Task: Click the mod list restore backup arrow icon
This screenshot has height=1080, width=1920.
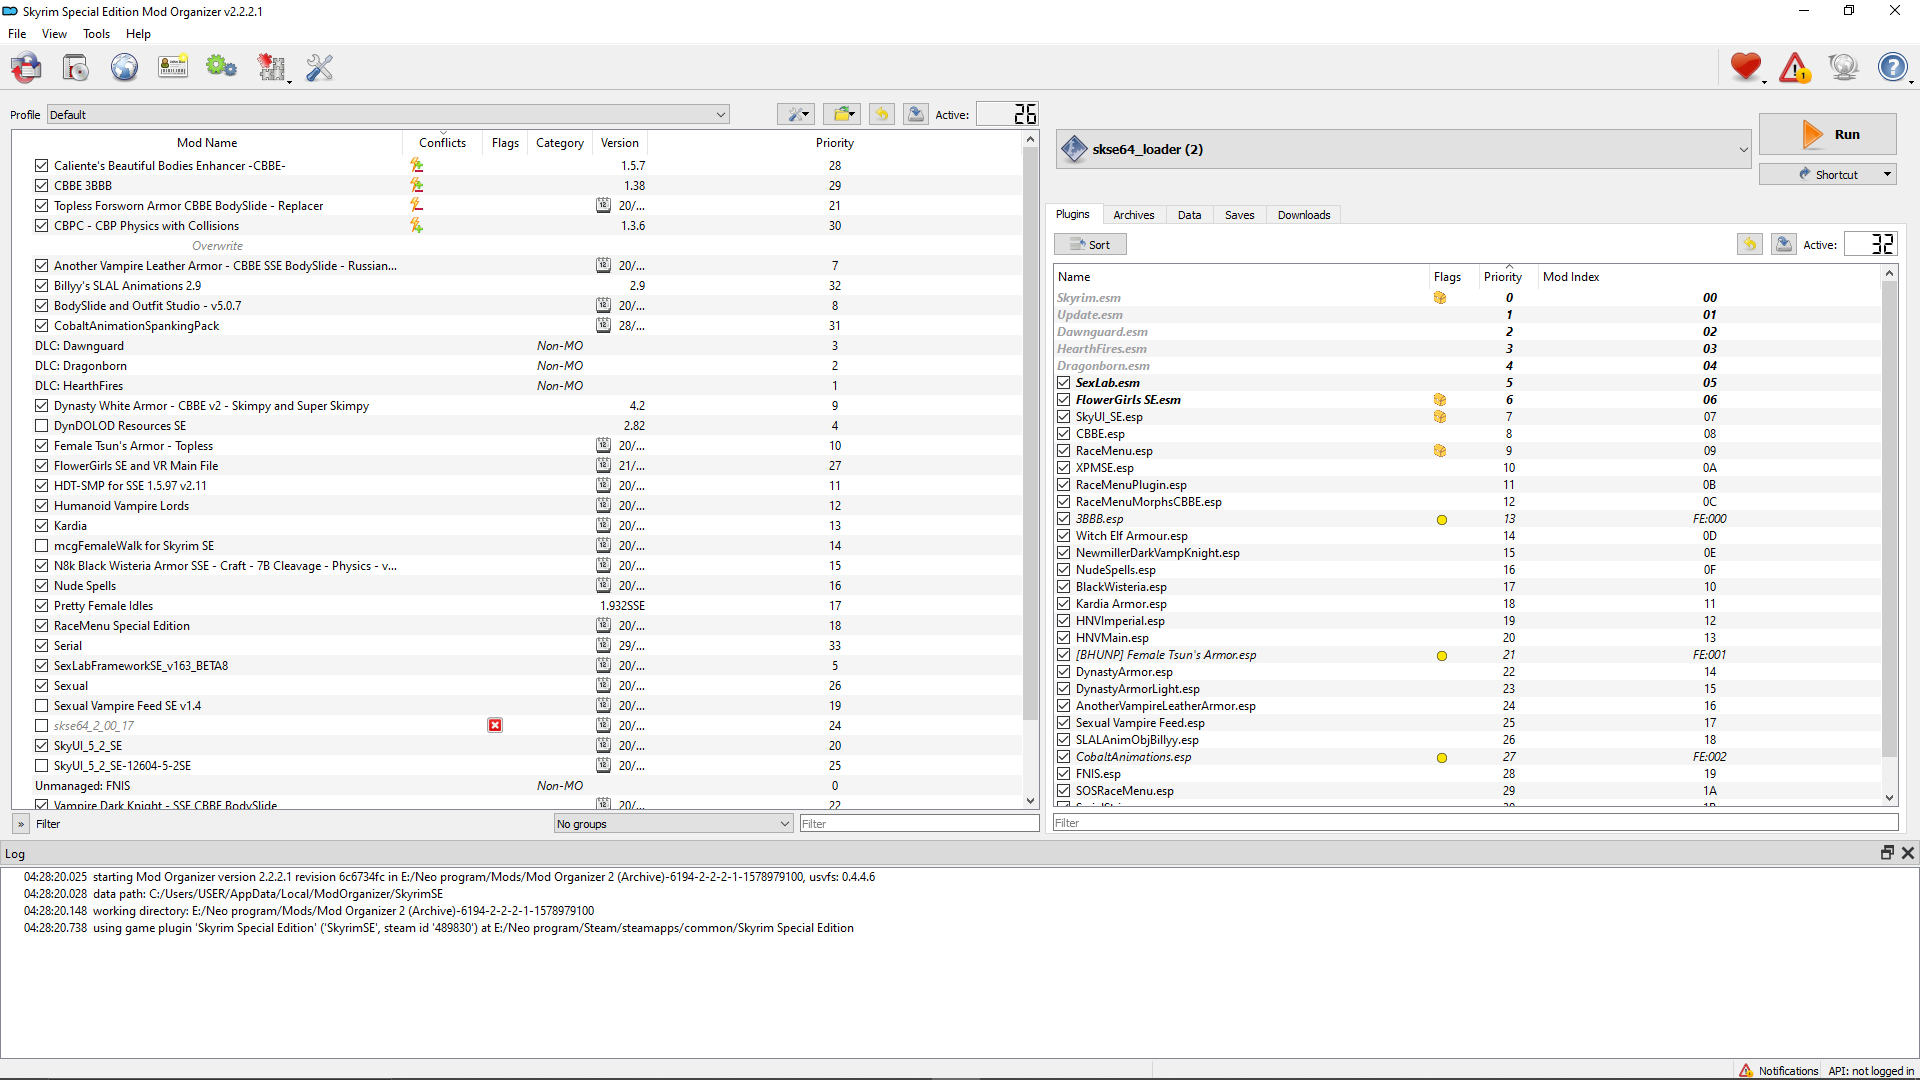Action: (x=881, y=114)
